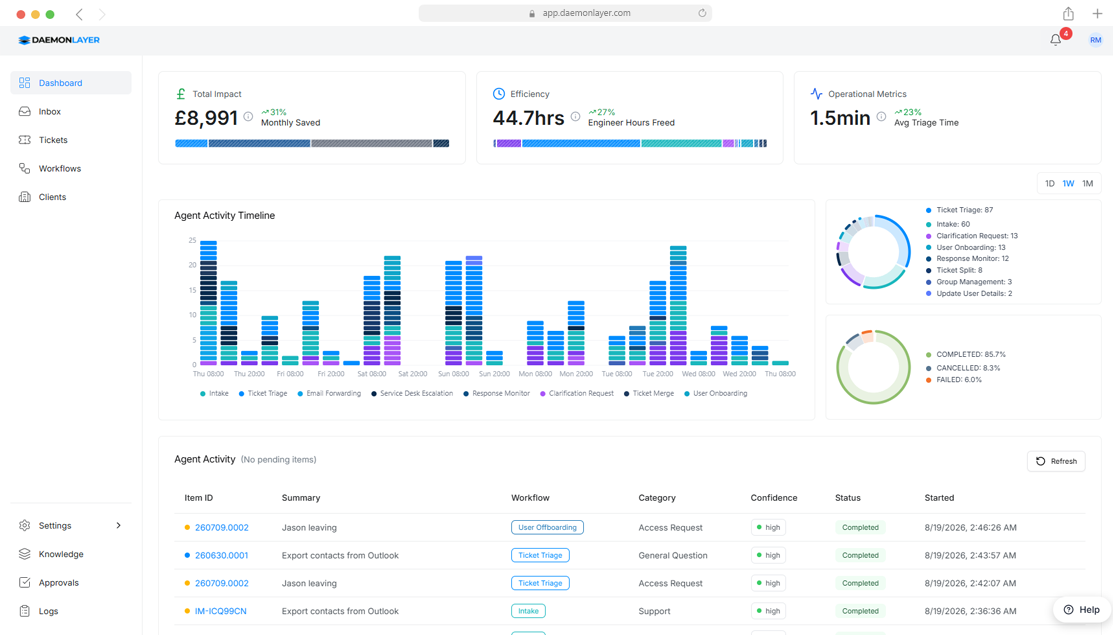This screenshot has width=1113, height=635.
Task: Click Ticket Triage tag in General Question row
Action: point(540,556)
